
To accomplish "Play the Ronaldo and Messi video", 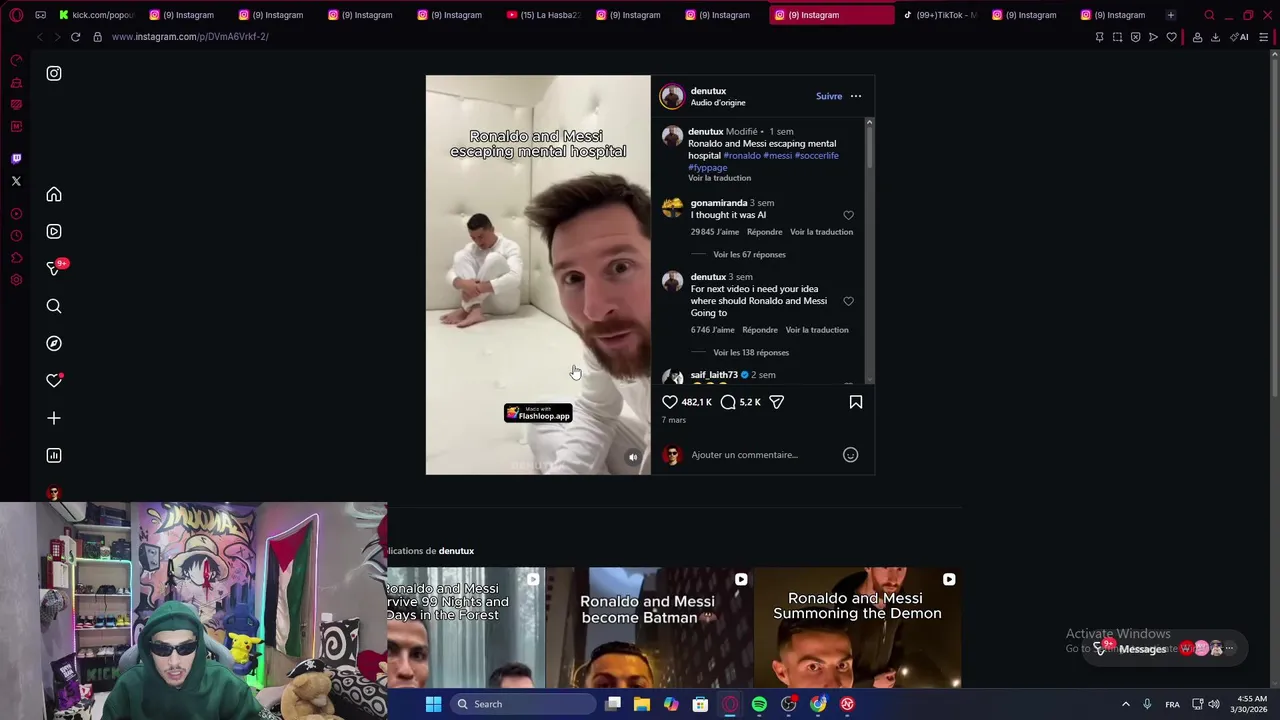I will (x=538, y=275).
